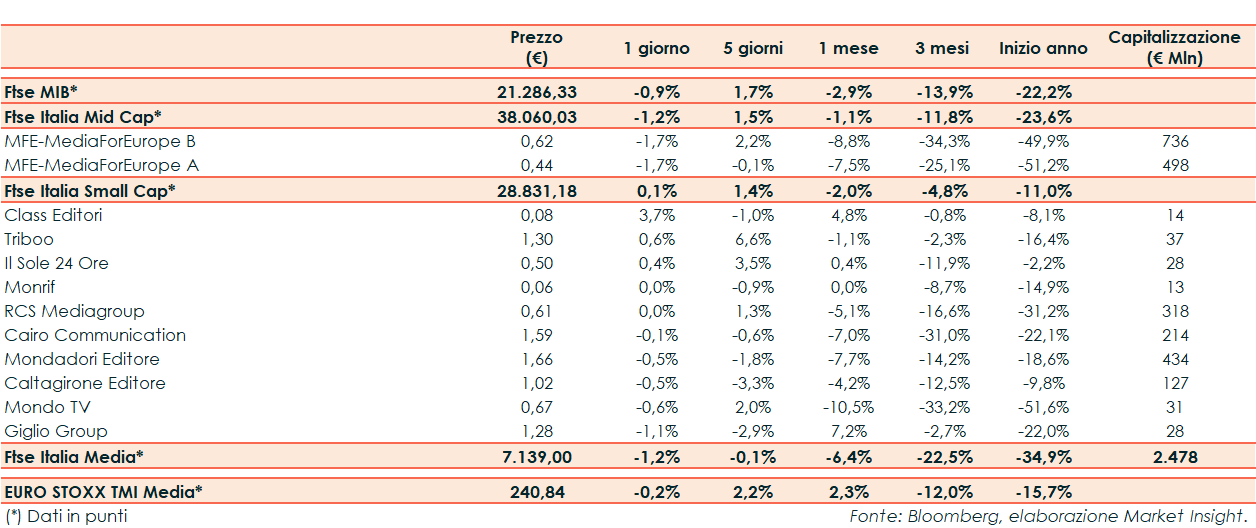Click the Class Editori stock name
The image size is (1256, 528).
tap(54, 215)
